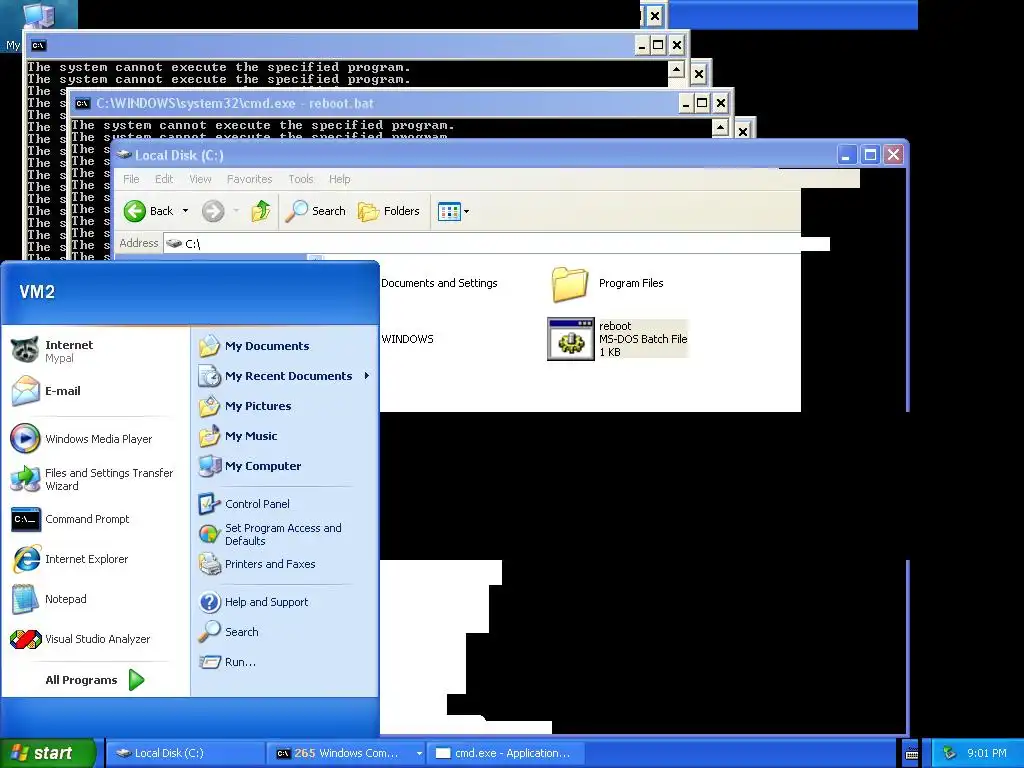
Task: Open Back history dropdown arrow
Action: 185,211
